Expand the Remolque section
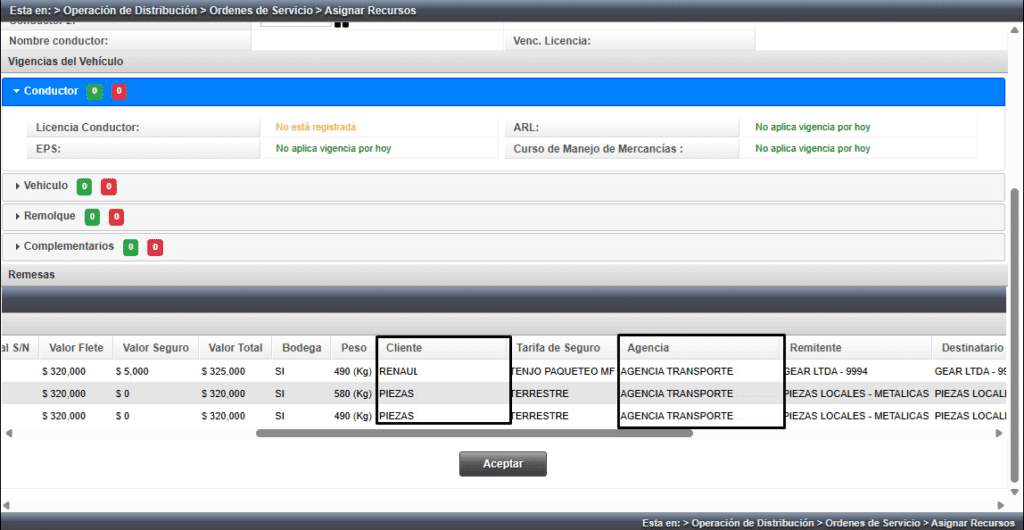The width and height of the screenshot is (1024, 530). [x=49, y=216]
